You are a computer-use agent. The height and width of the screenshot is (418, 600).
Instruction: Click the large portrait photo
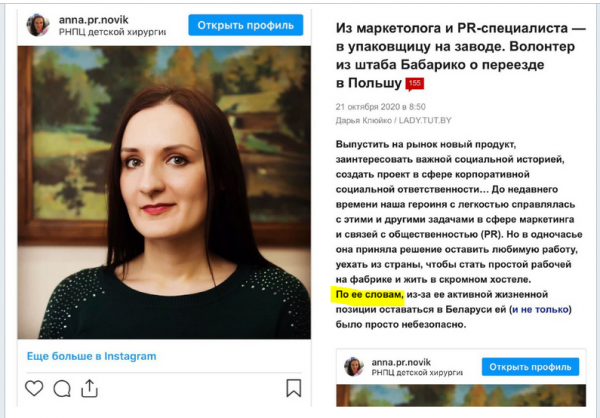point(164,193)
